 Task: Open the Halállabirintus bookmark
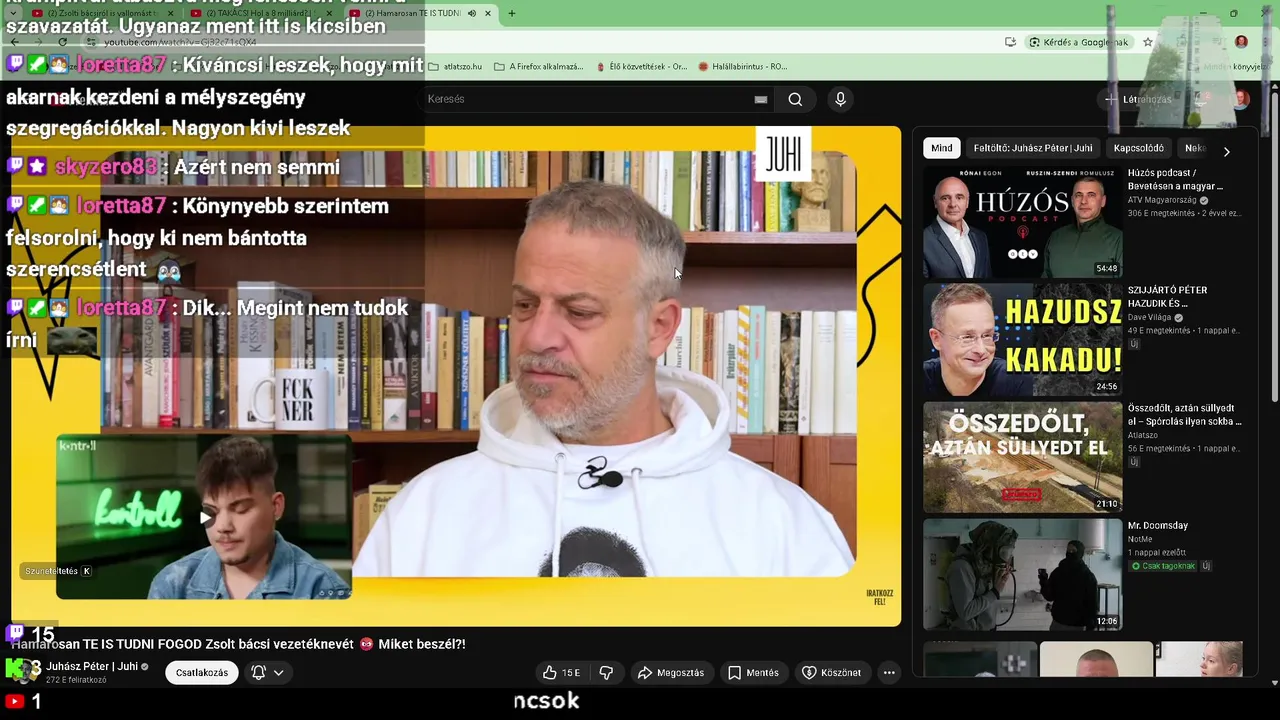(743, 67)
